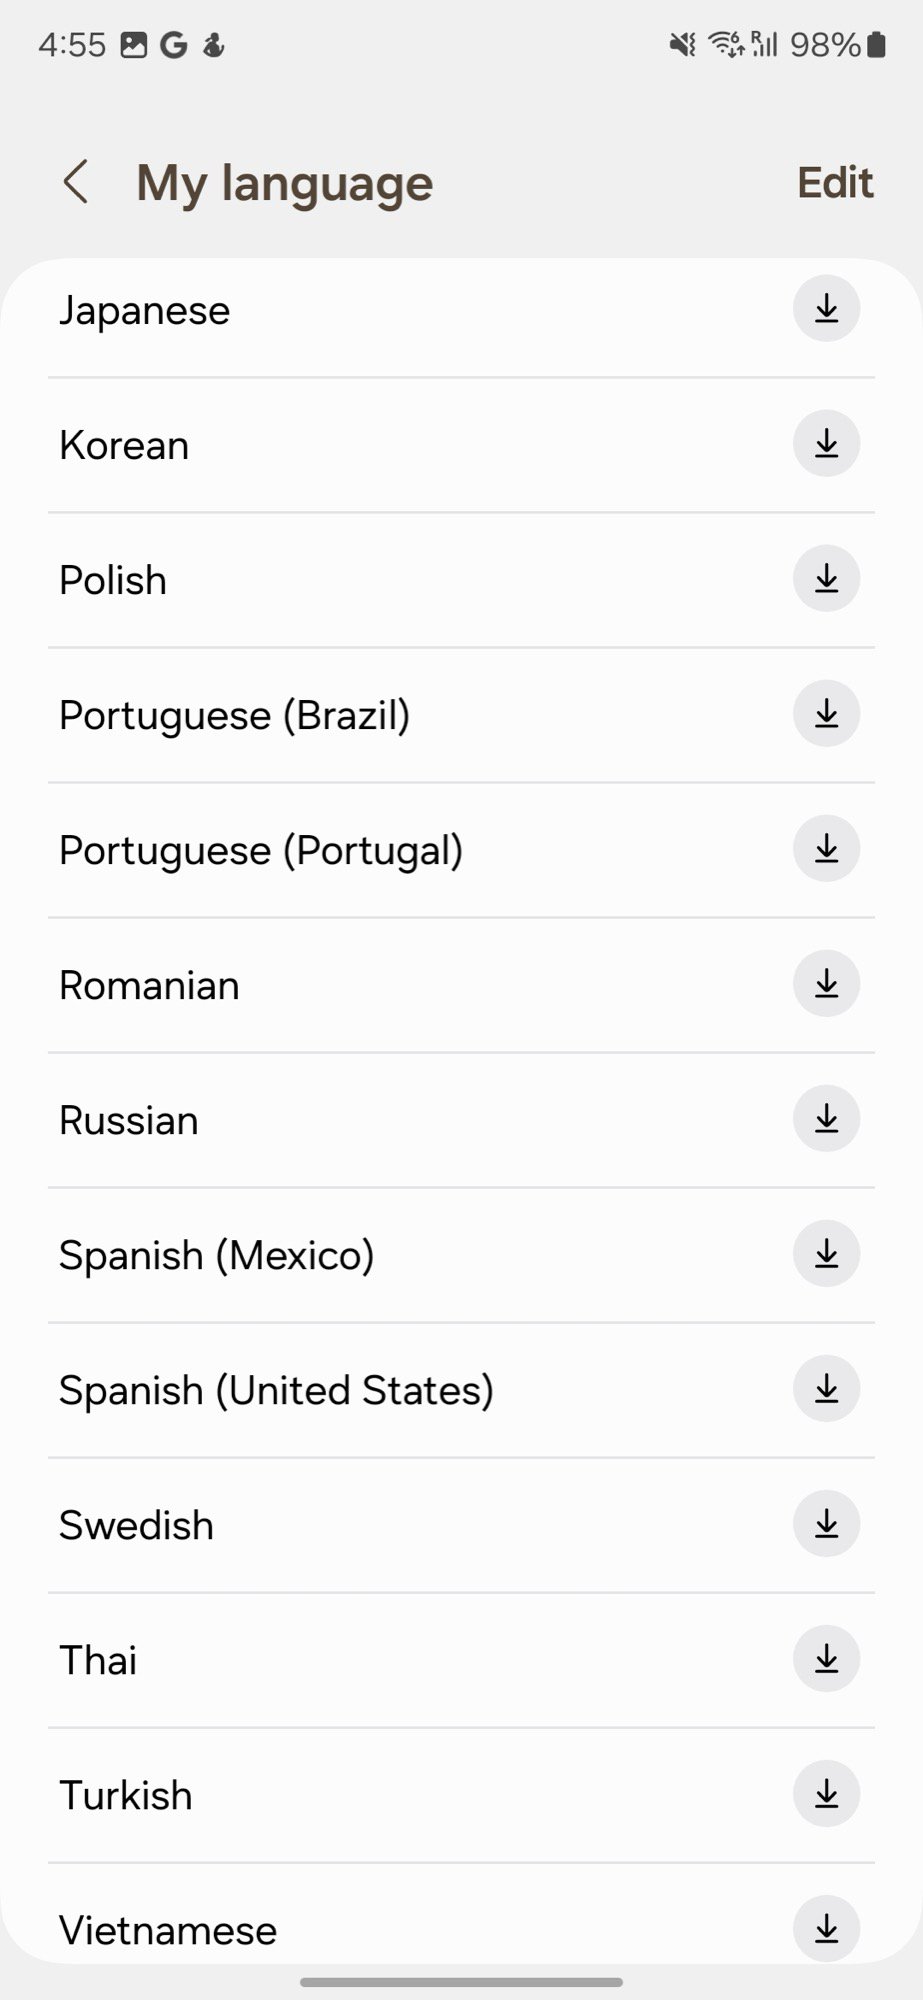Tap the back arrow beside My language
Viewport: 923px width, 2000px height.
click(x=76, y=183)
